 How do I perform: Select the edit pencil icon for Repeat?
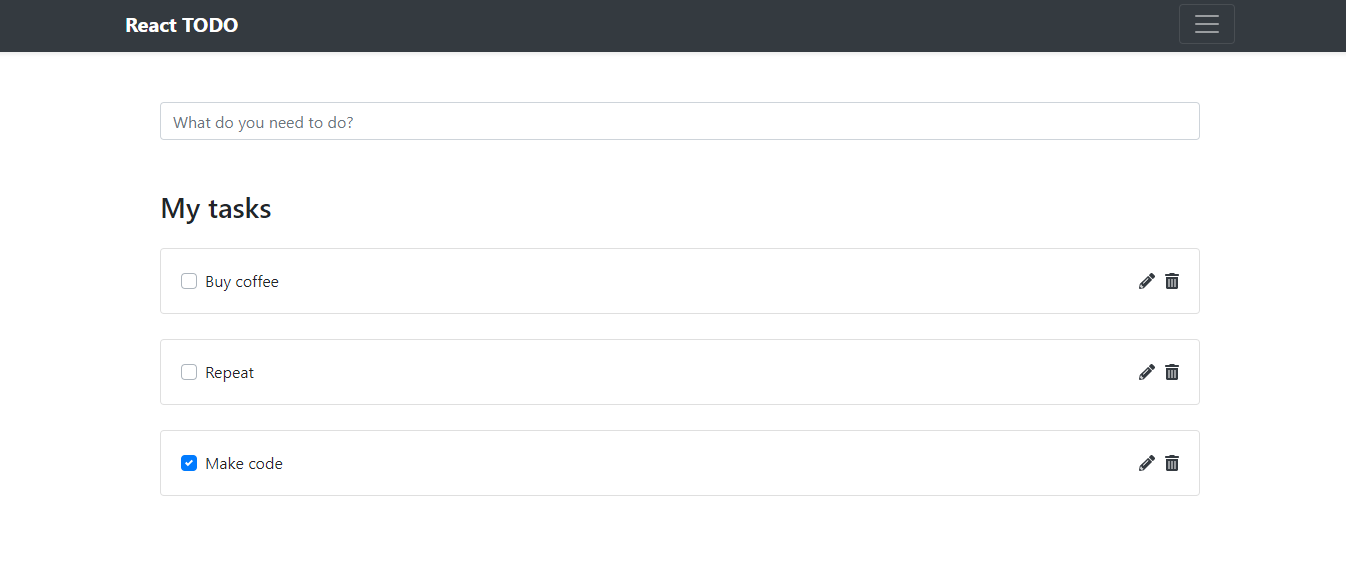pos(1146,372)
